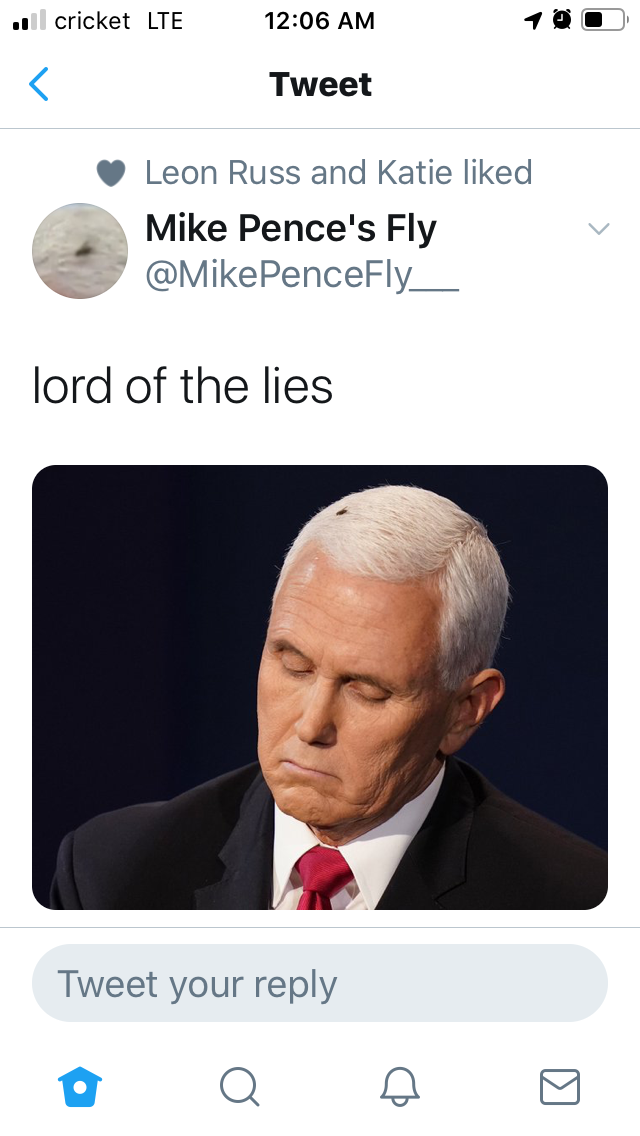The height and width of the screenshot is (1136, 640).
Task: Open the Messages envelope tab
Action: click(560, 1085)
